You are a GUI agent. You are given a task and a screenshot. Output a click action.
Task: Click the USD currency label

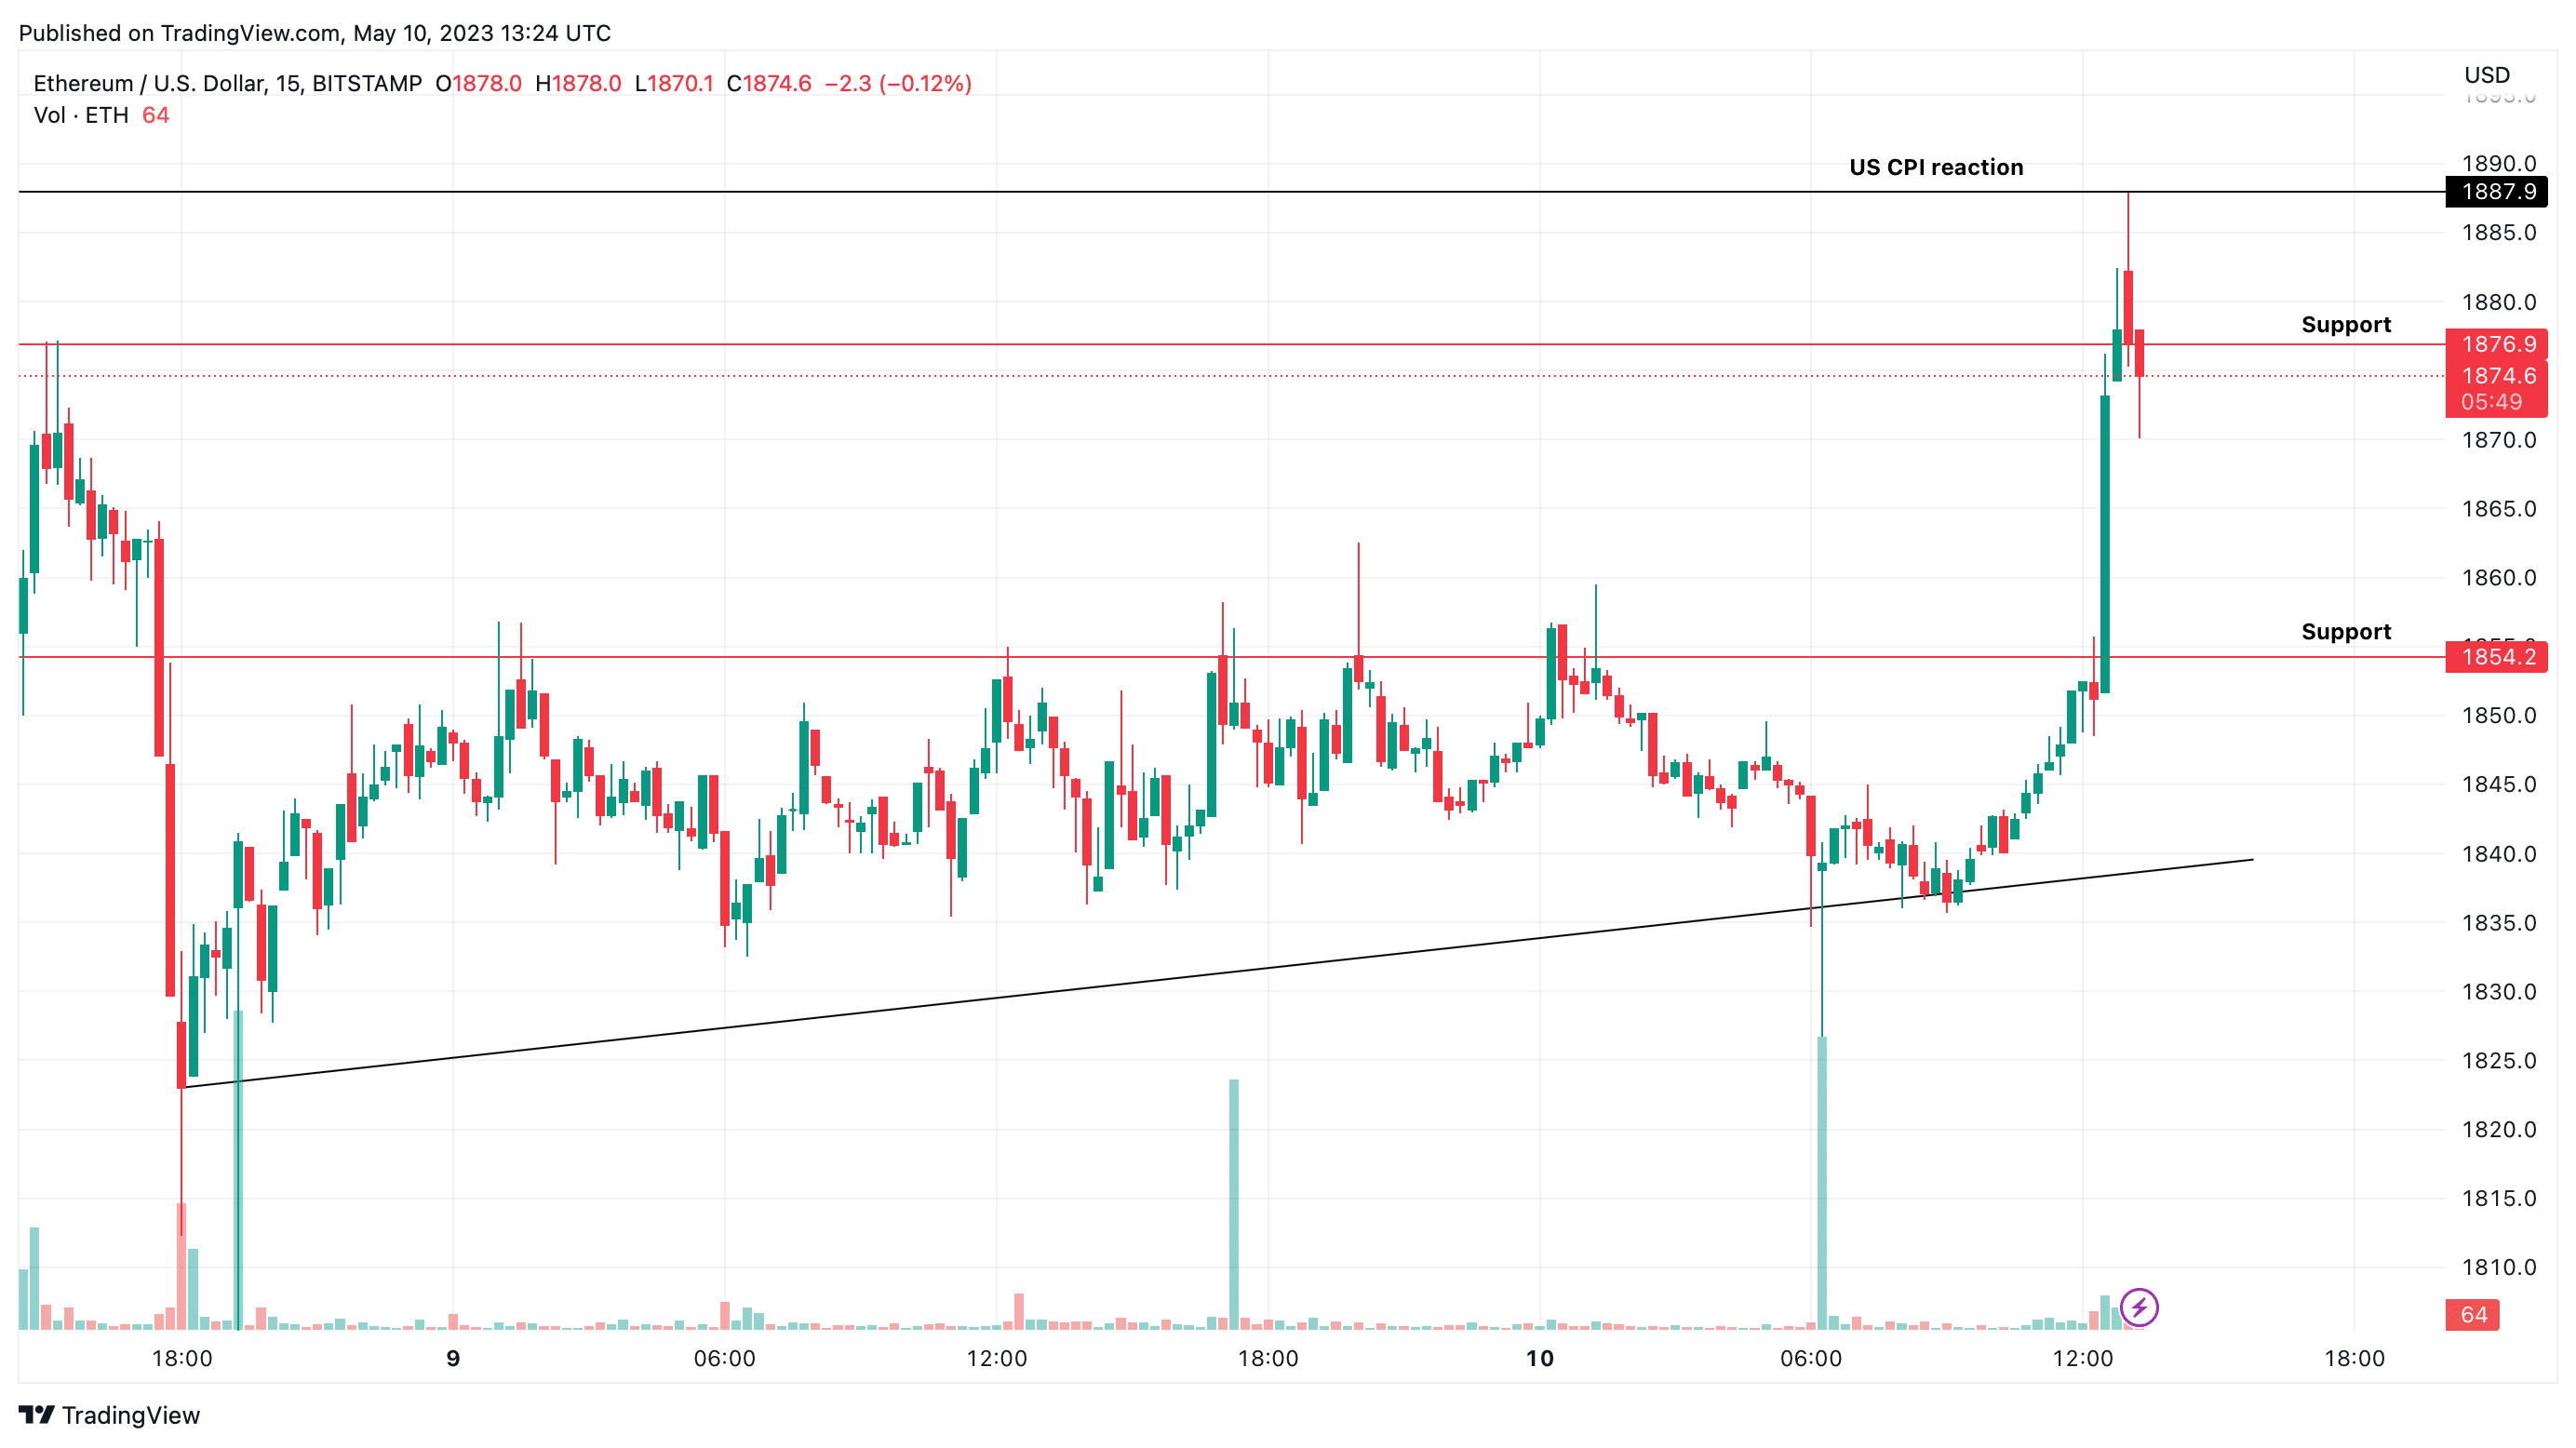coord(2486,75)
